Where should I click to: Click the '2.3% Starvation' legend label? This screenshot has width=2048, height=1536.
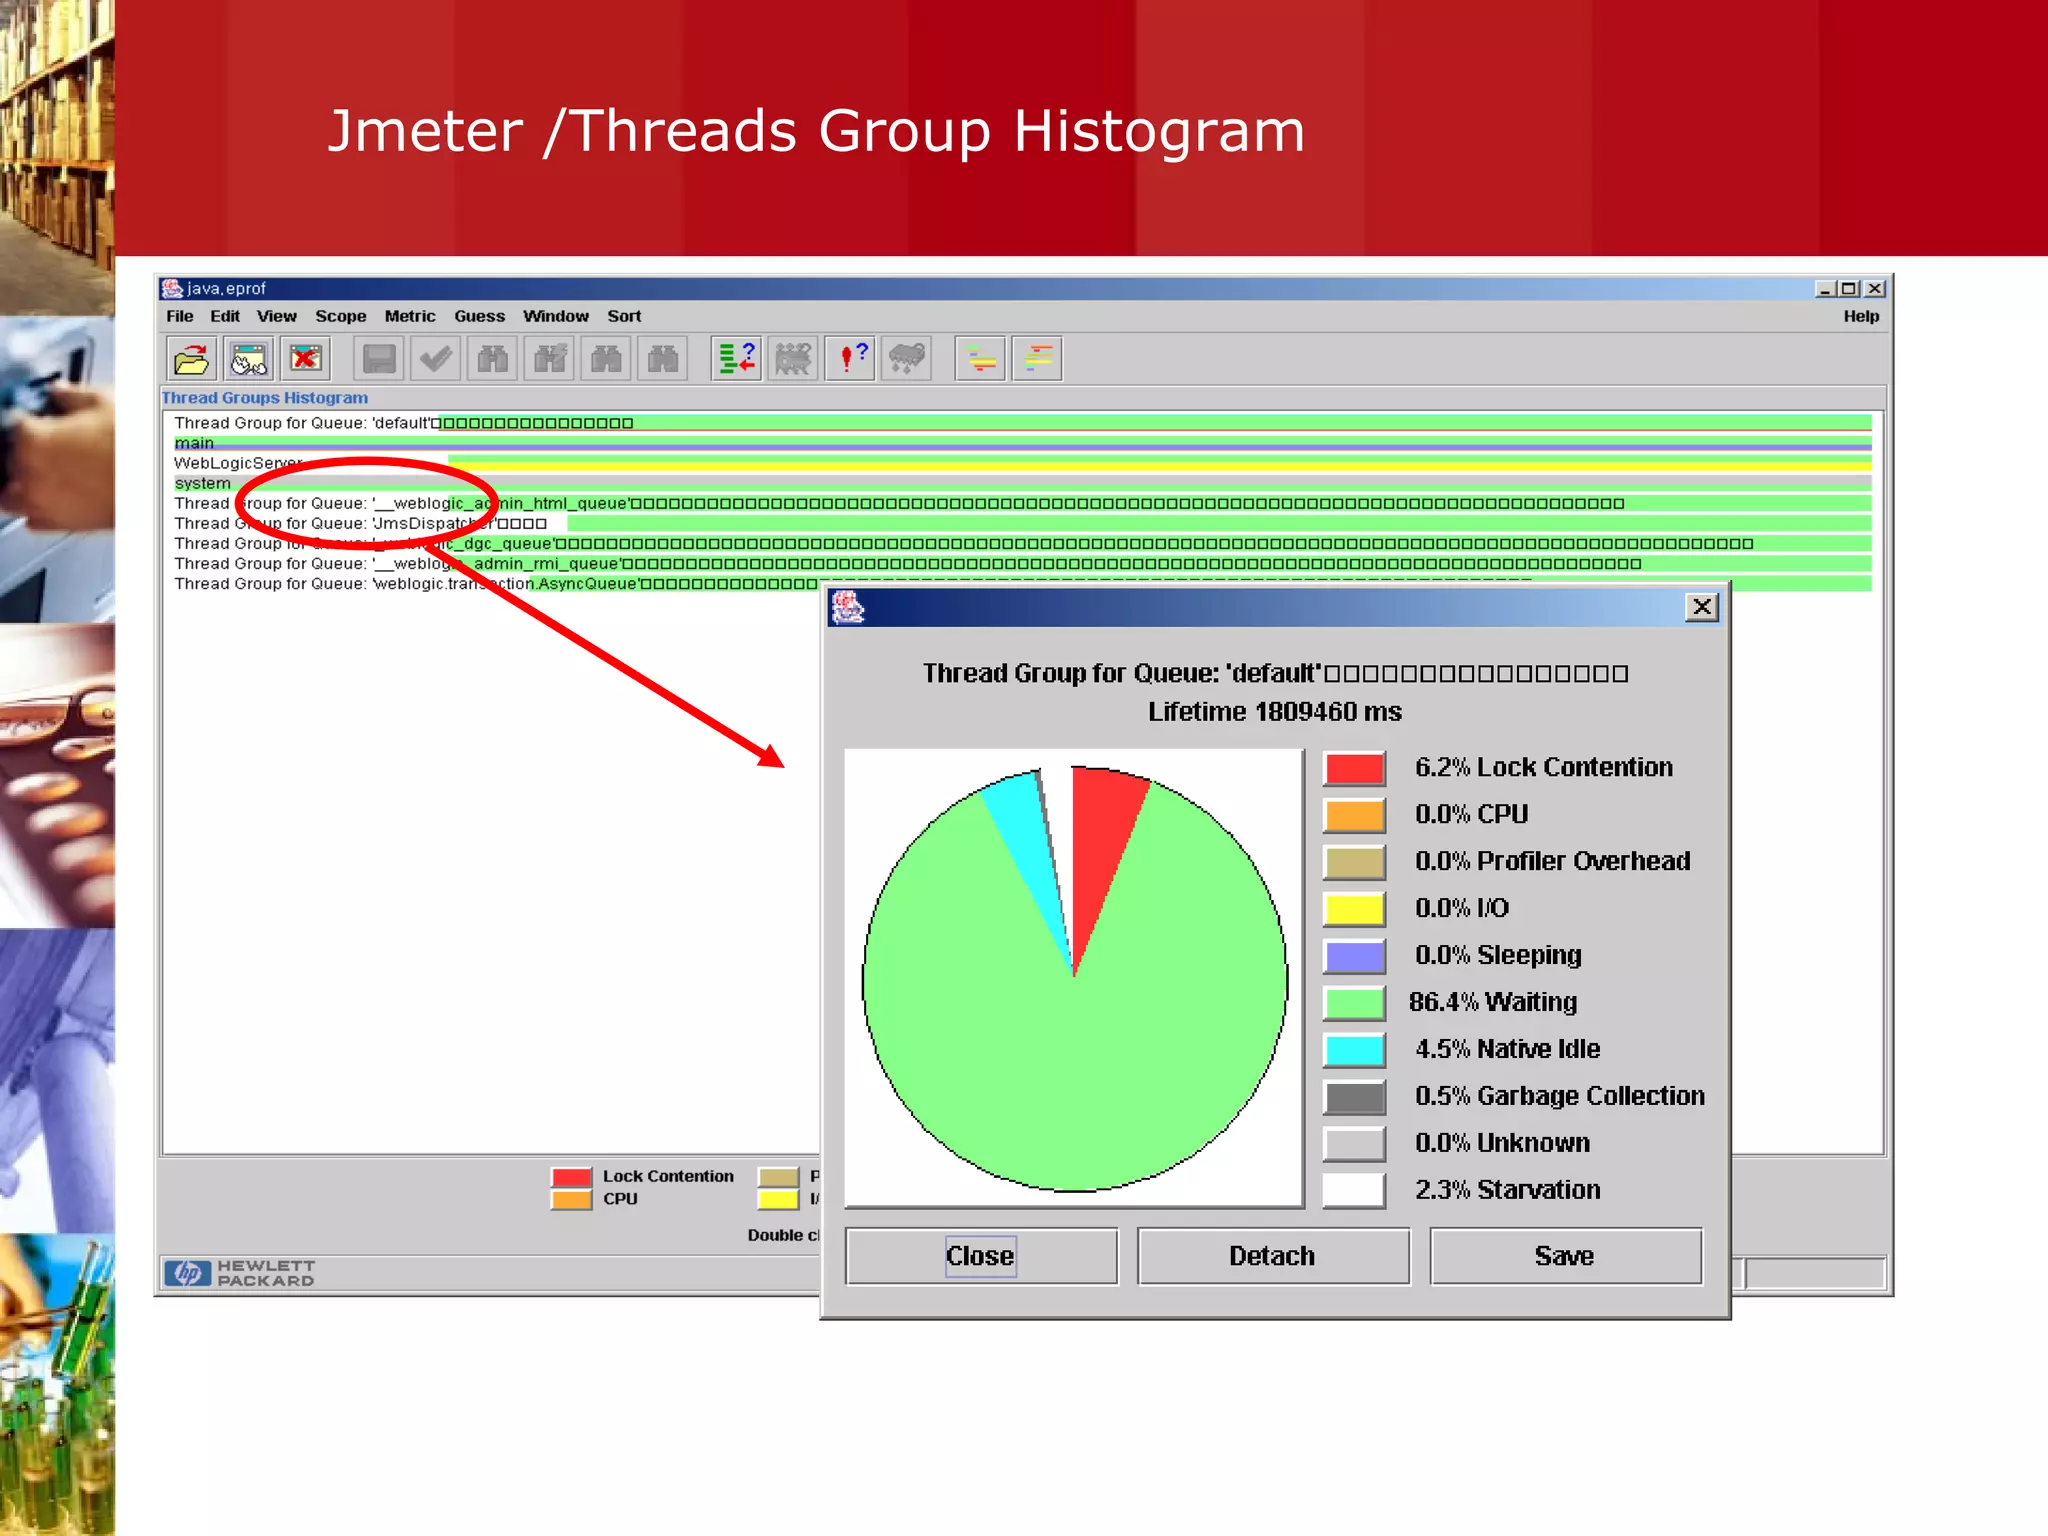coord(1508,1190)
